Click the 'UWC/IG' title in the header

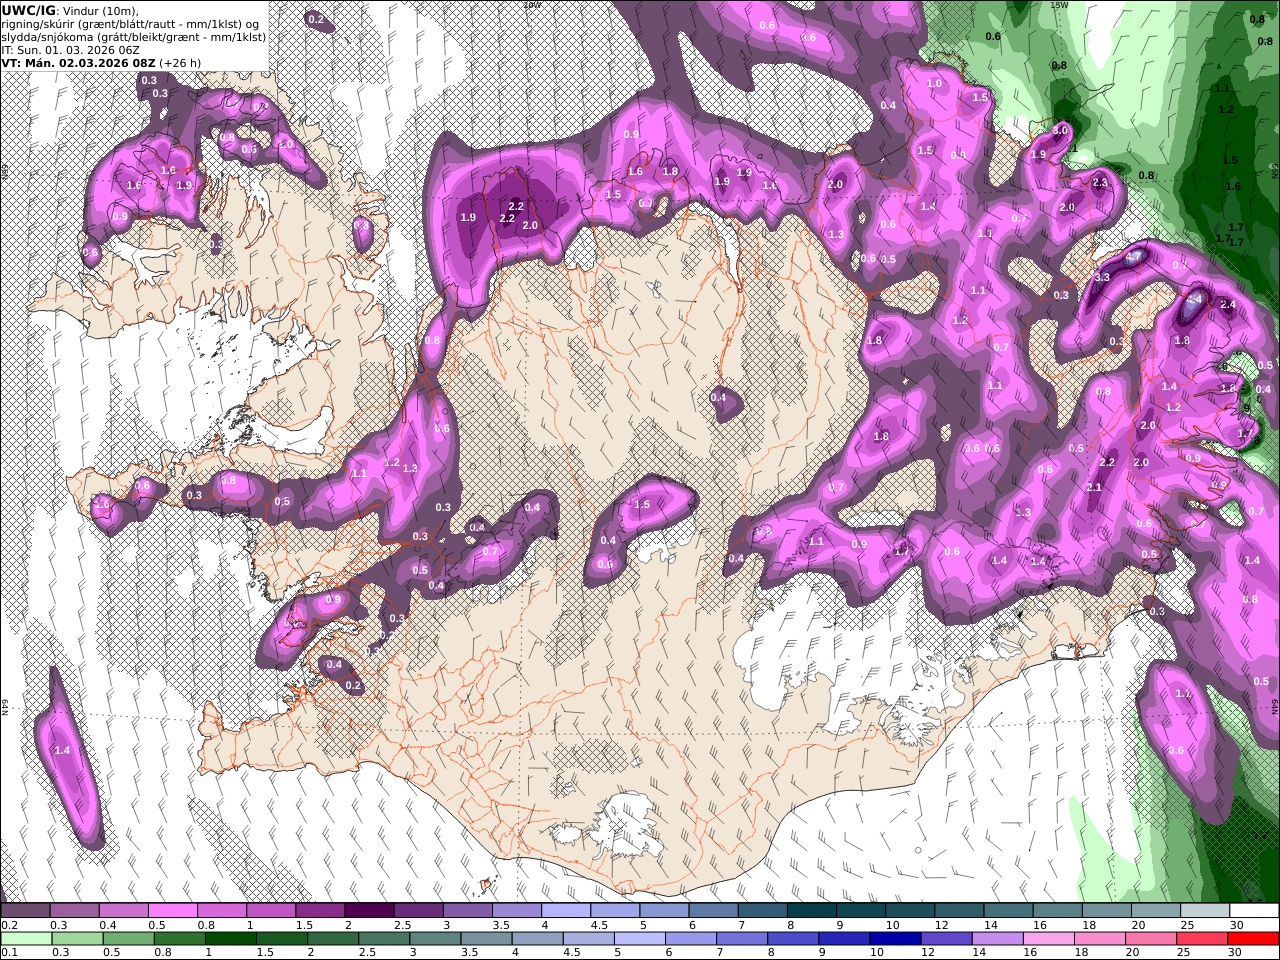(x=28, y=10)
